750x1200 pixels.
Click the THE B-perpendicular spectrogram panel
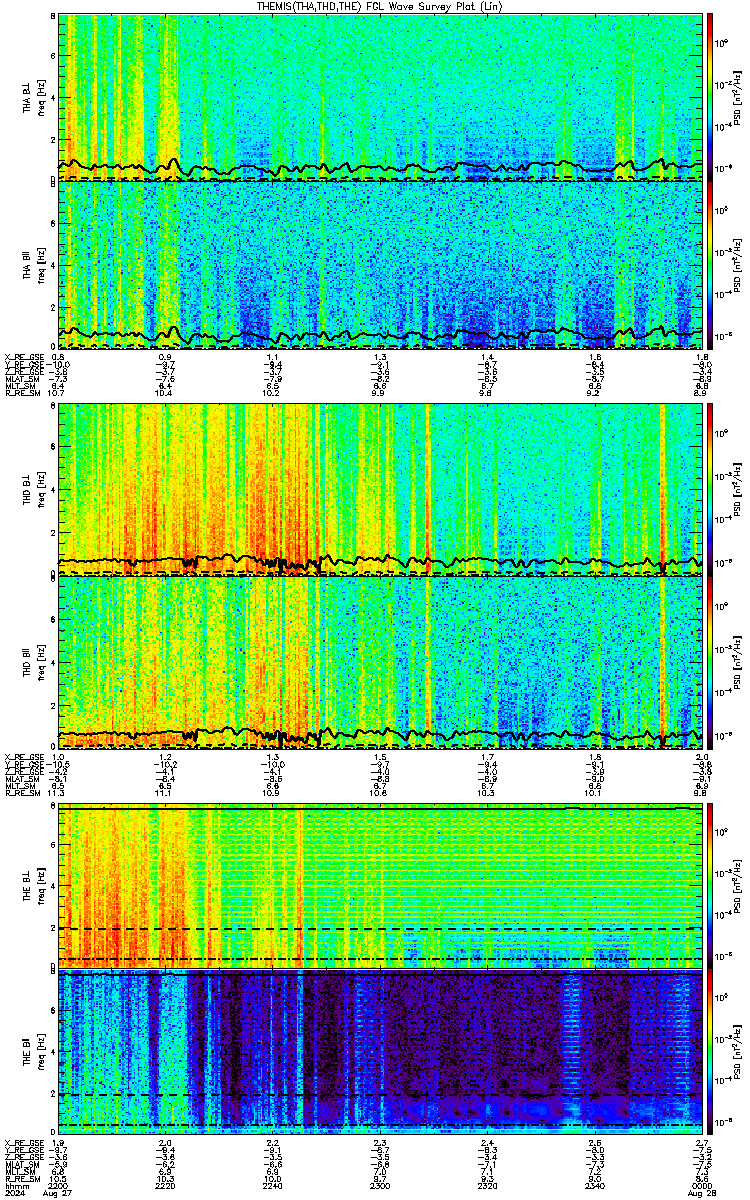tap(380, 885)
